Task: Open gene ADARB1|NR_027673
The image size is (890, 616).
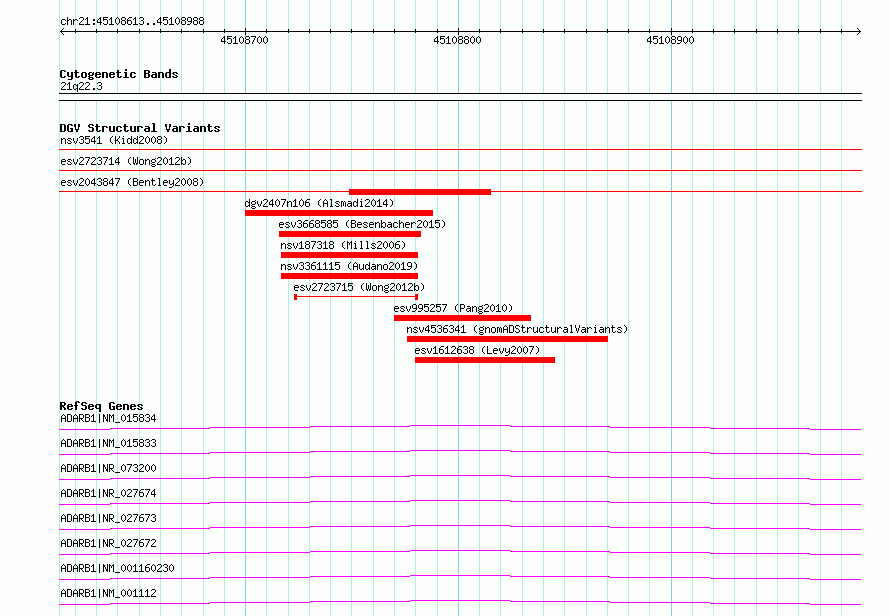Action: pos(108,518)
